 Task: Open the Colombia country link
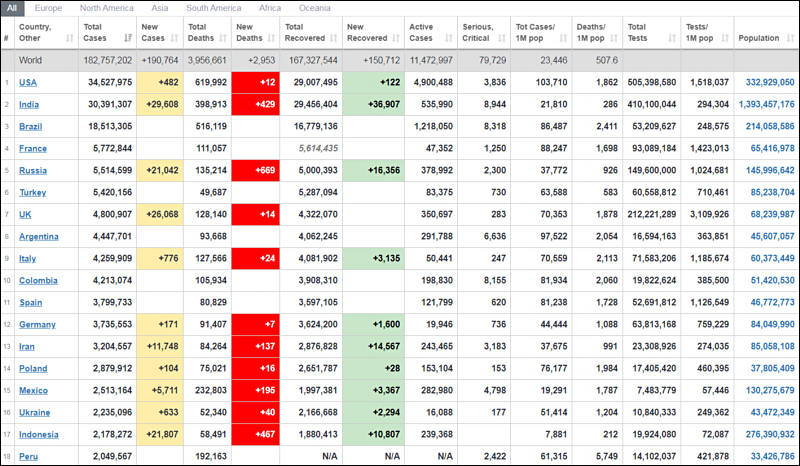coord(38,280)
